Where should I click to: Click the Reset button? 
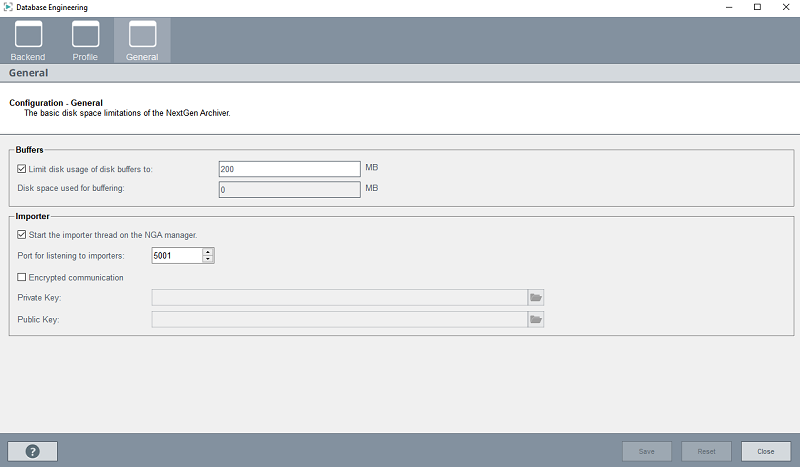[x=706, y=451]
